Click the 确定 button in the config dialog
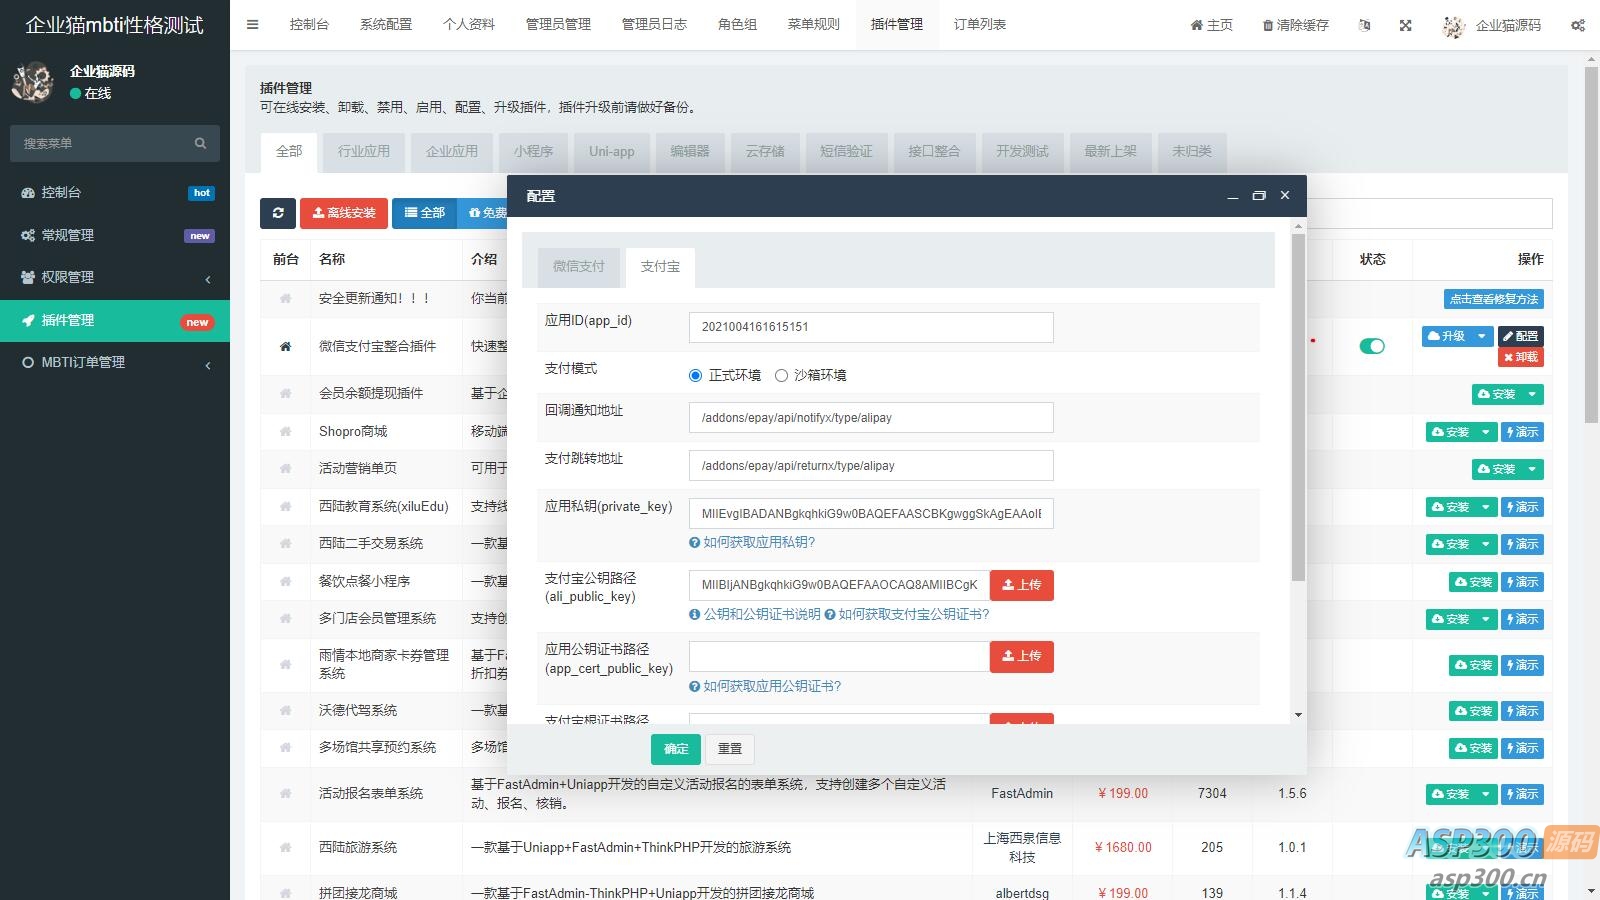 pyautogui.click(x=675, y=748)
